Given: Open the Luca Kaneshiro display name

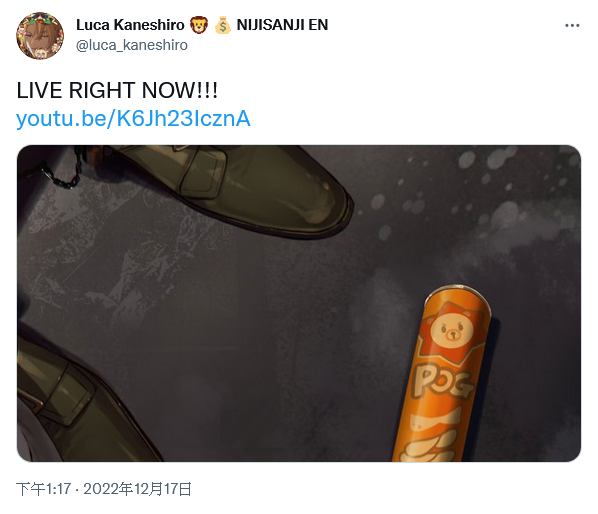Looking at the screenshot, I should point(130,25).
